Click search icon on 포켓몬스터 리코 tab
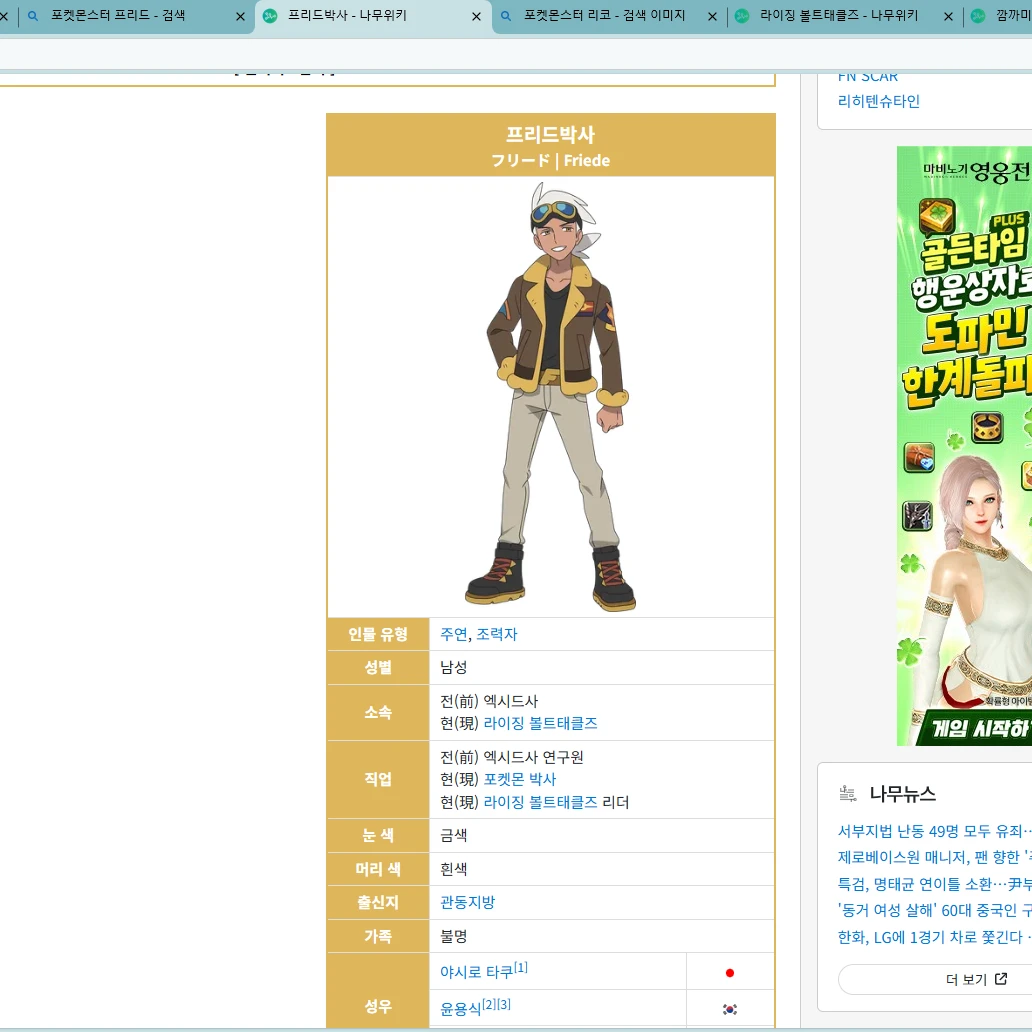This screenshot has height=1032, width=1032. pos(505,16)
